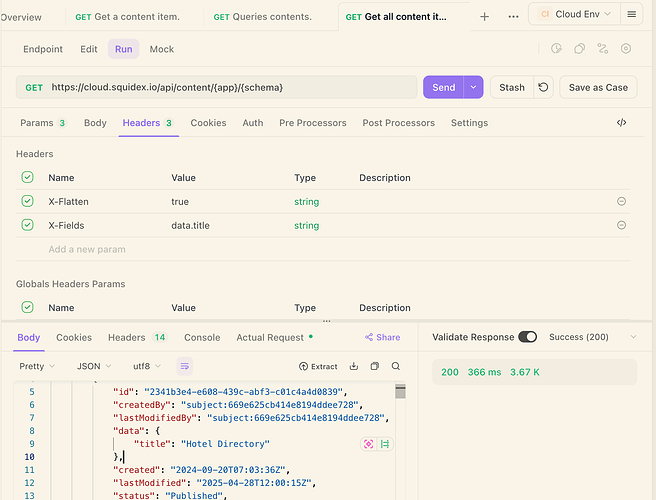Open the history clock icon in the toolbar
The height and width of the screenshot is (500, 656).
(x=556, y=49)
